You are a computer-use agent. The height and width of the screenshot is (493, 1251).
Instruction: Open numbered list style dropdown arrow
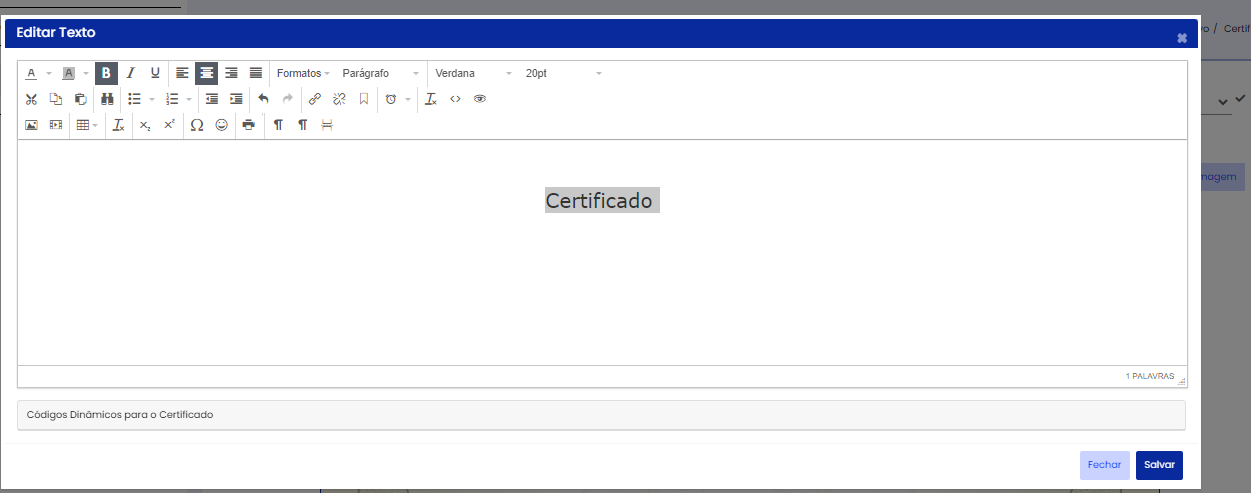[189, 99]
